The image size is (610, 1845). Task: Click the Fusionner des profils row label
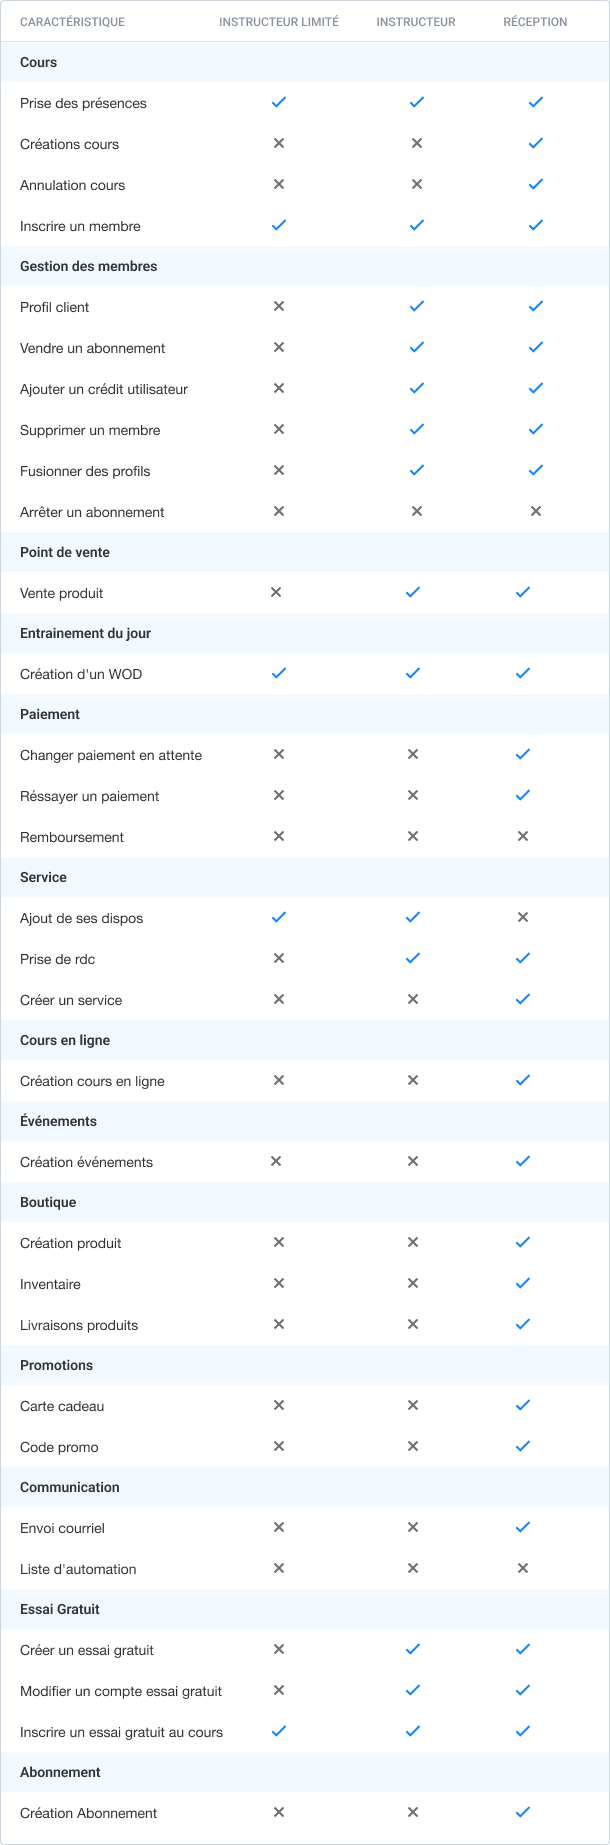tap(85, 471)
